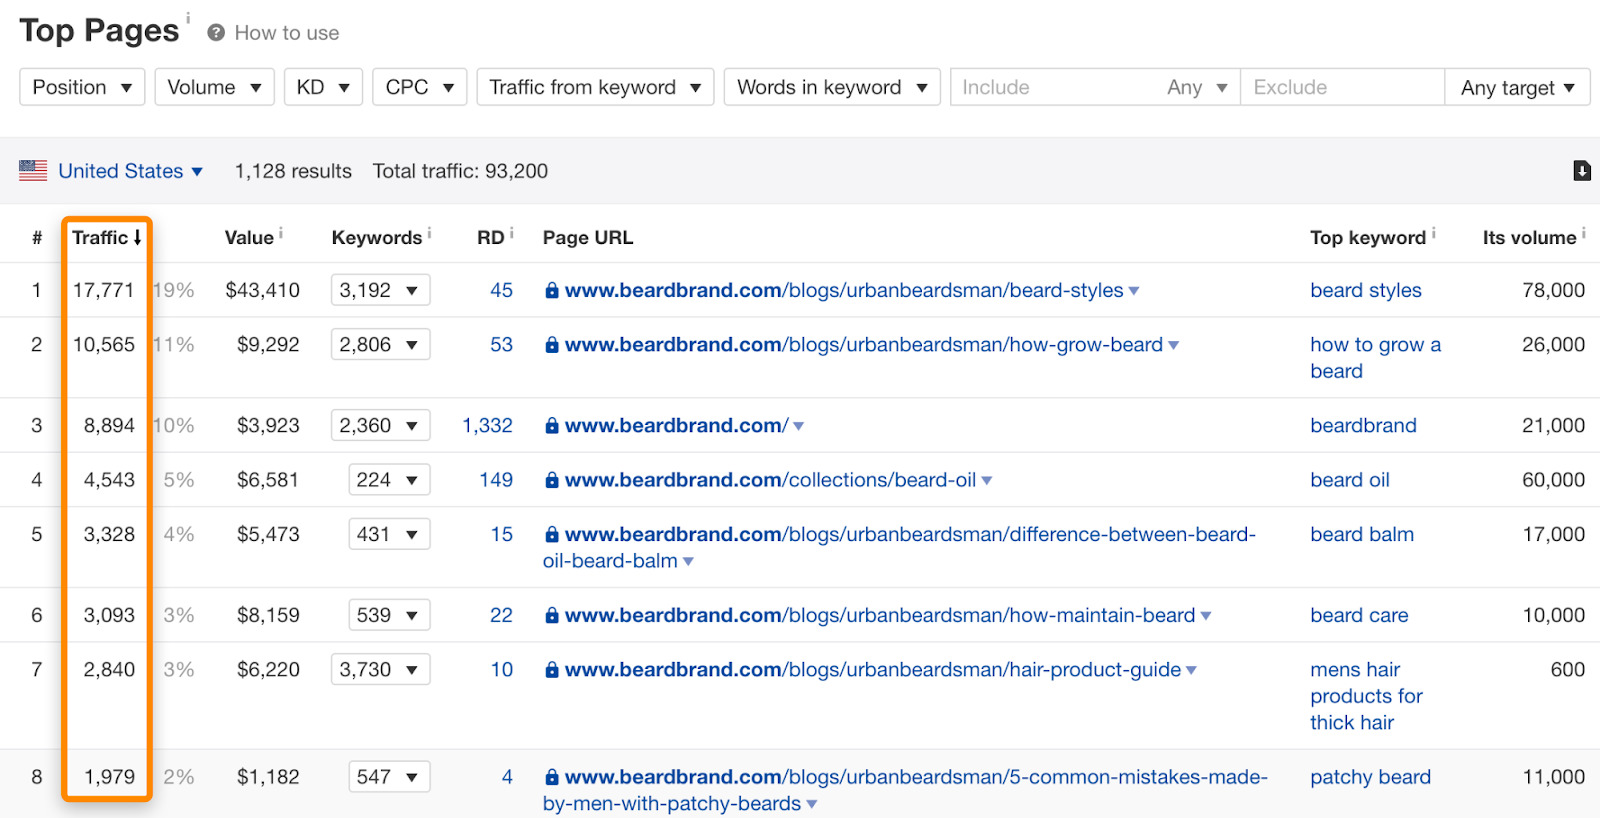Click the lock icon for how-maintain-beard URL

pos(551,615)
